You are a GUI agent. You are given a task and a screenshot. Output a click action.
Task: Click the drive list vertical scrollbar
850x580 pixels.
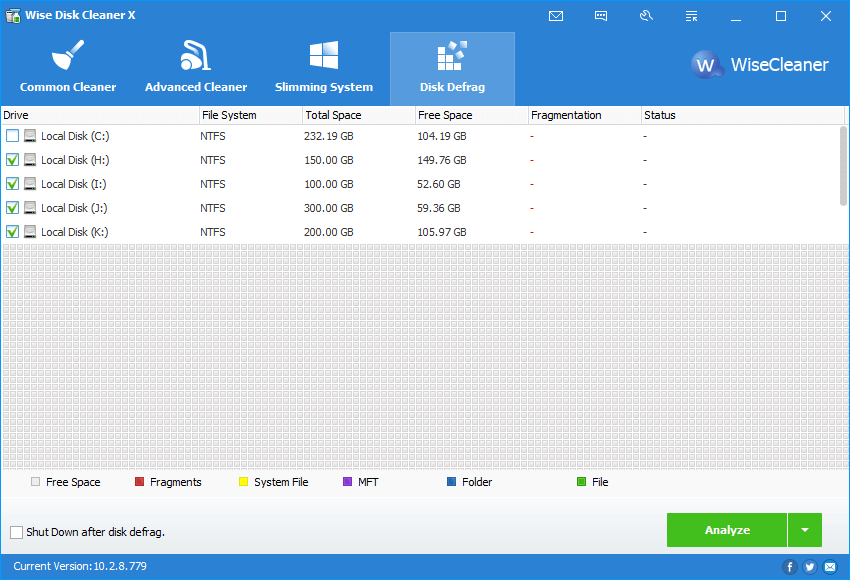[843, 166]
